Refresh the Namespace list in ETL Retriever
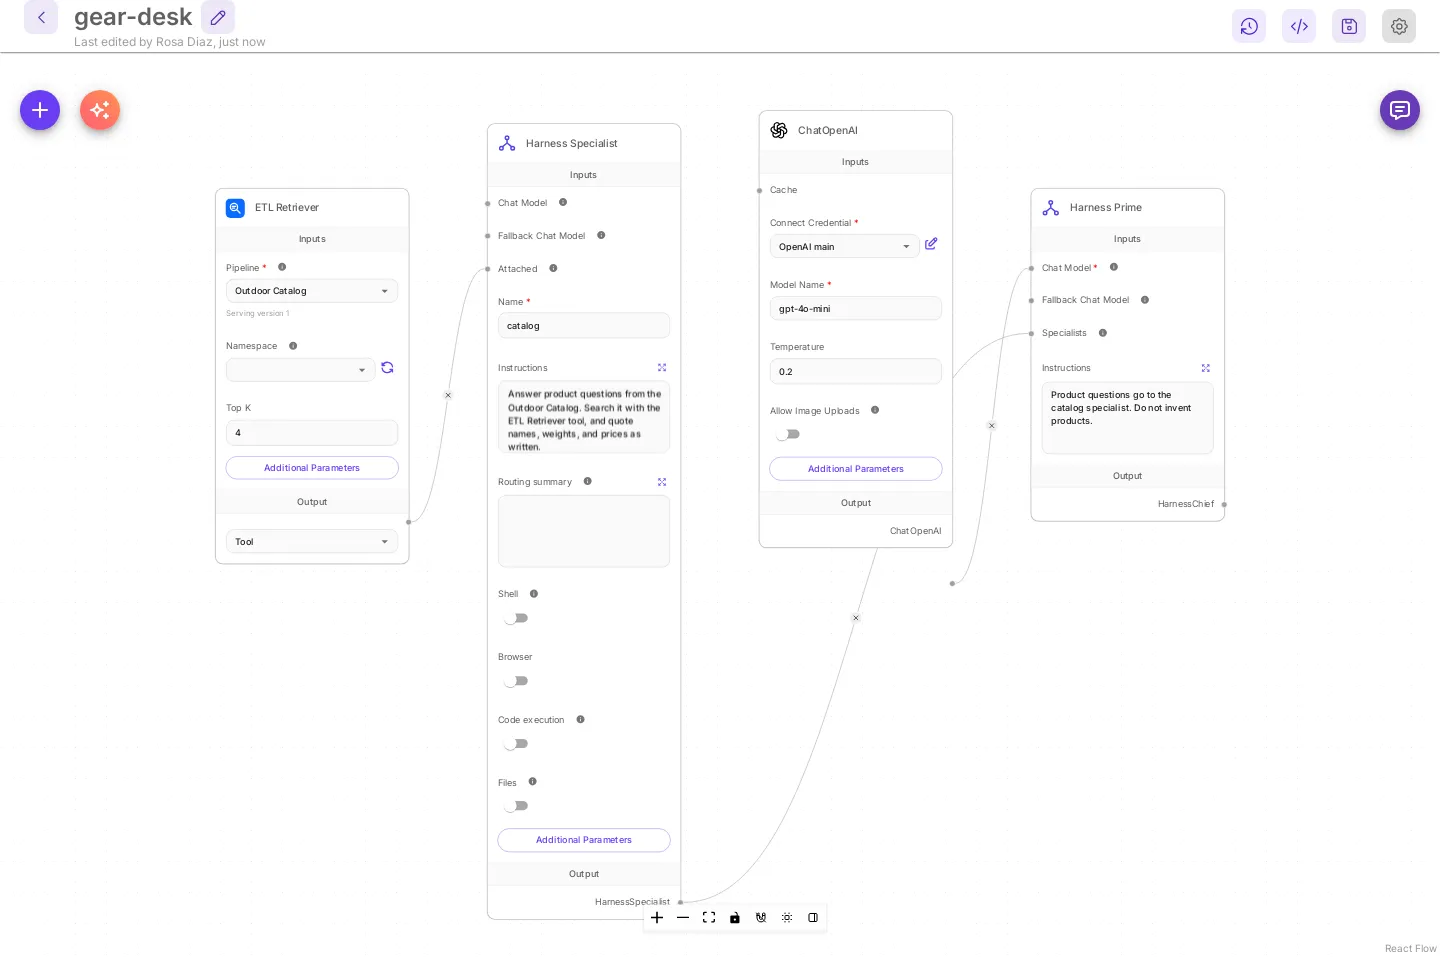 (387, 368)
